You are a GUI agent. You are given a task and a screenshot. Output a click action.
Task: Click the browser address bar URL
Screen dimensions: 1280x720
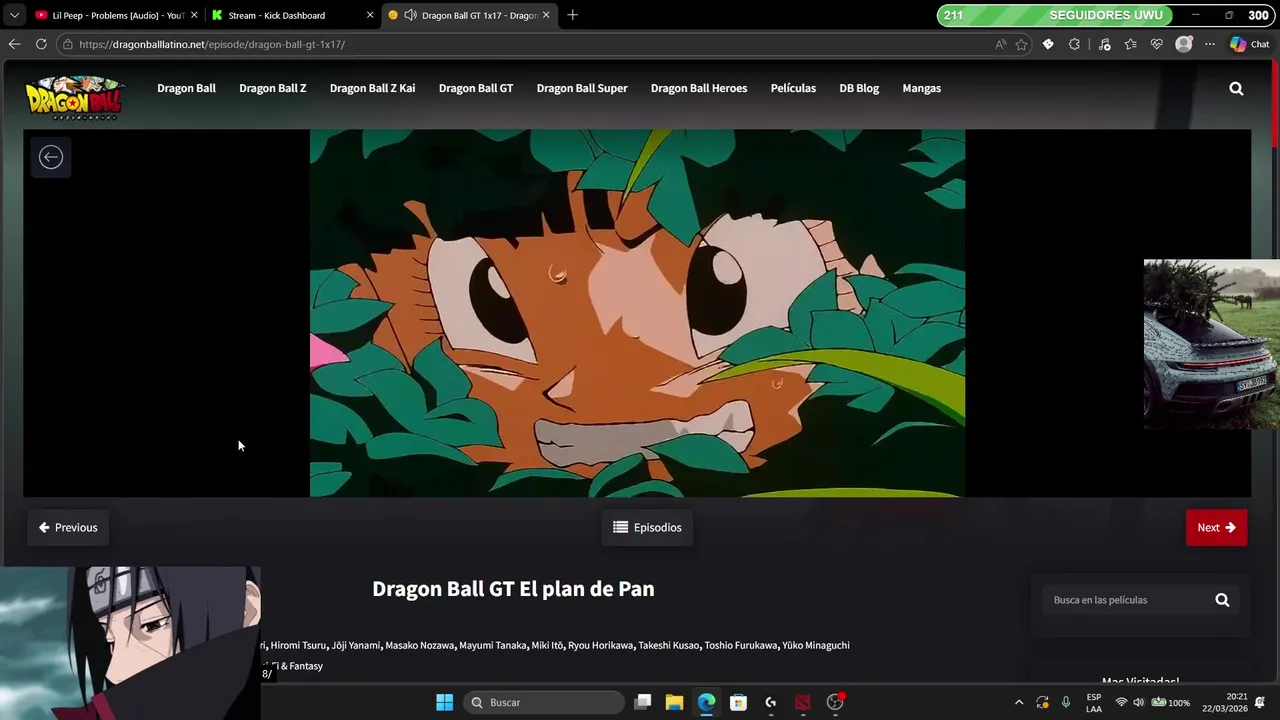point(212,44)
